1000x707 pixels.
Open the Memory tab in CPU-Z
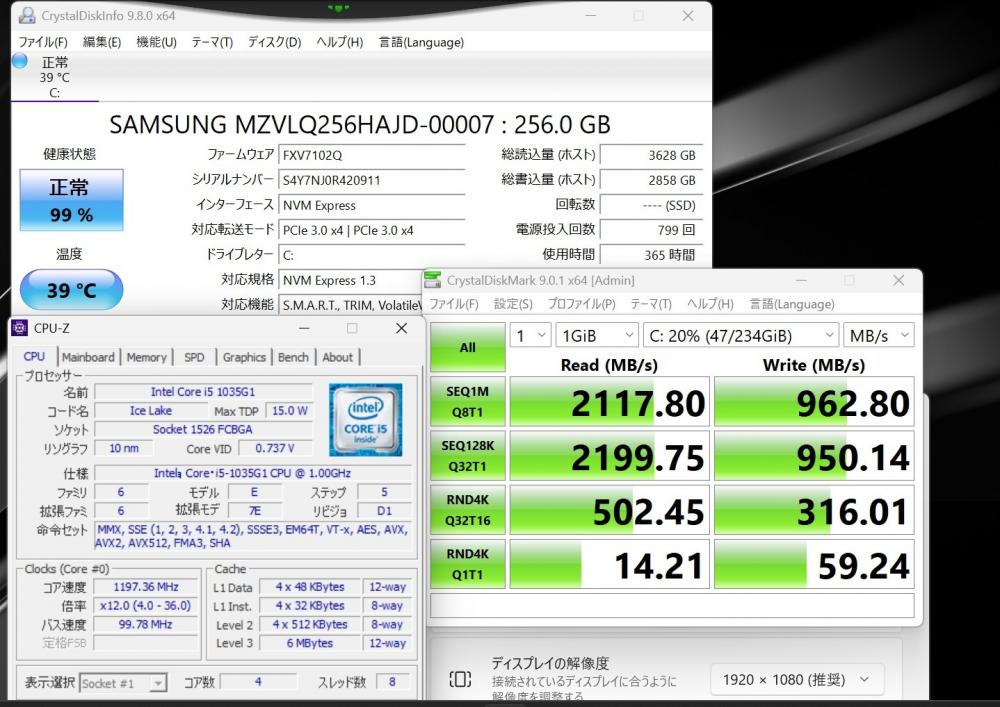146,357
